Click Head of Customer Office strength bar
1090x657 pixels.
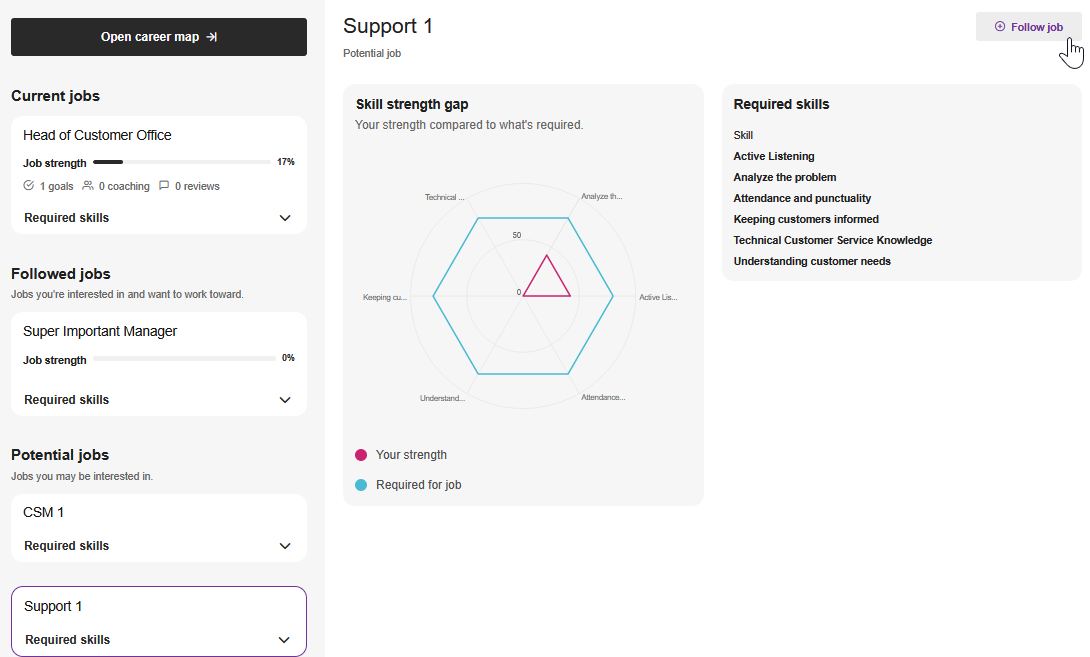tap(182, 162)
